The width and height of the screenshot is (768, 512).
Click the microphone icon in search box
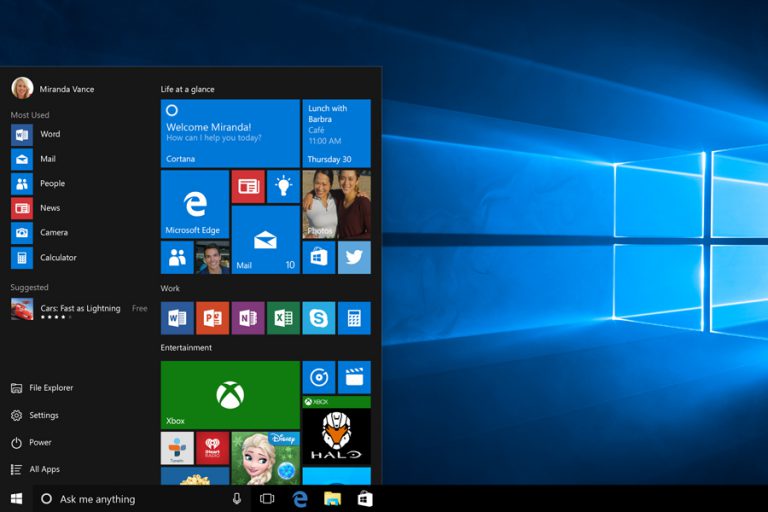pyautogui.click(x=237, y=498)
